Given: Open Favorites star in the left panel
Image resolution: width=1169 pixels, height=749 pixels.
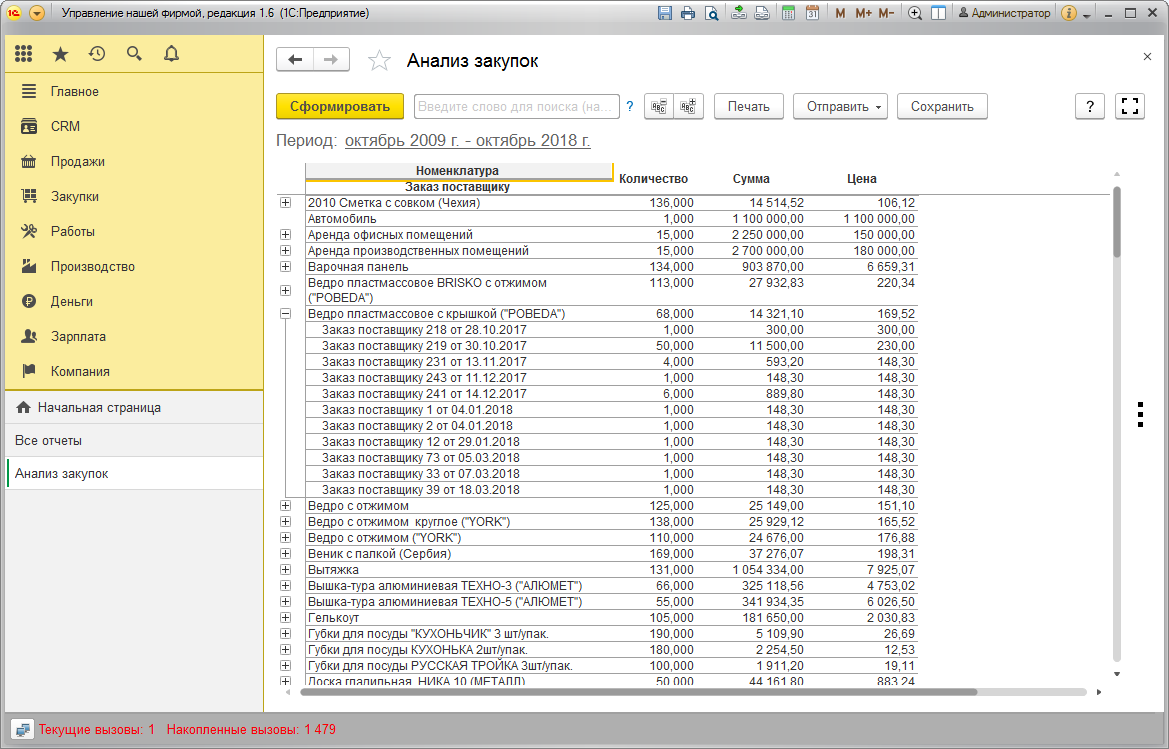Looking at the screenshot, I should click(x=60, y=54).
